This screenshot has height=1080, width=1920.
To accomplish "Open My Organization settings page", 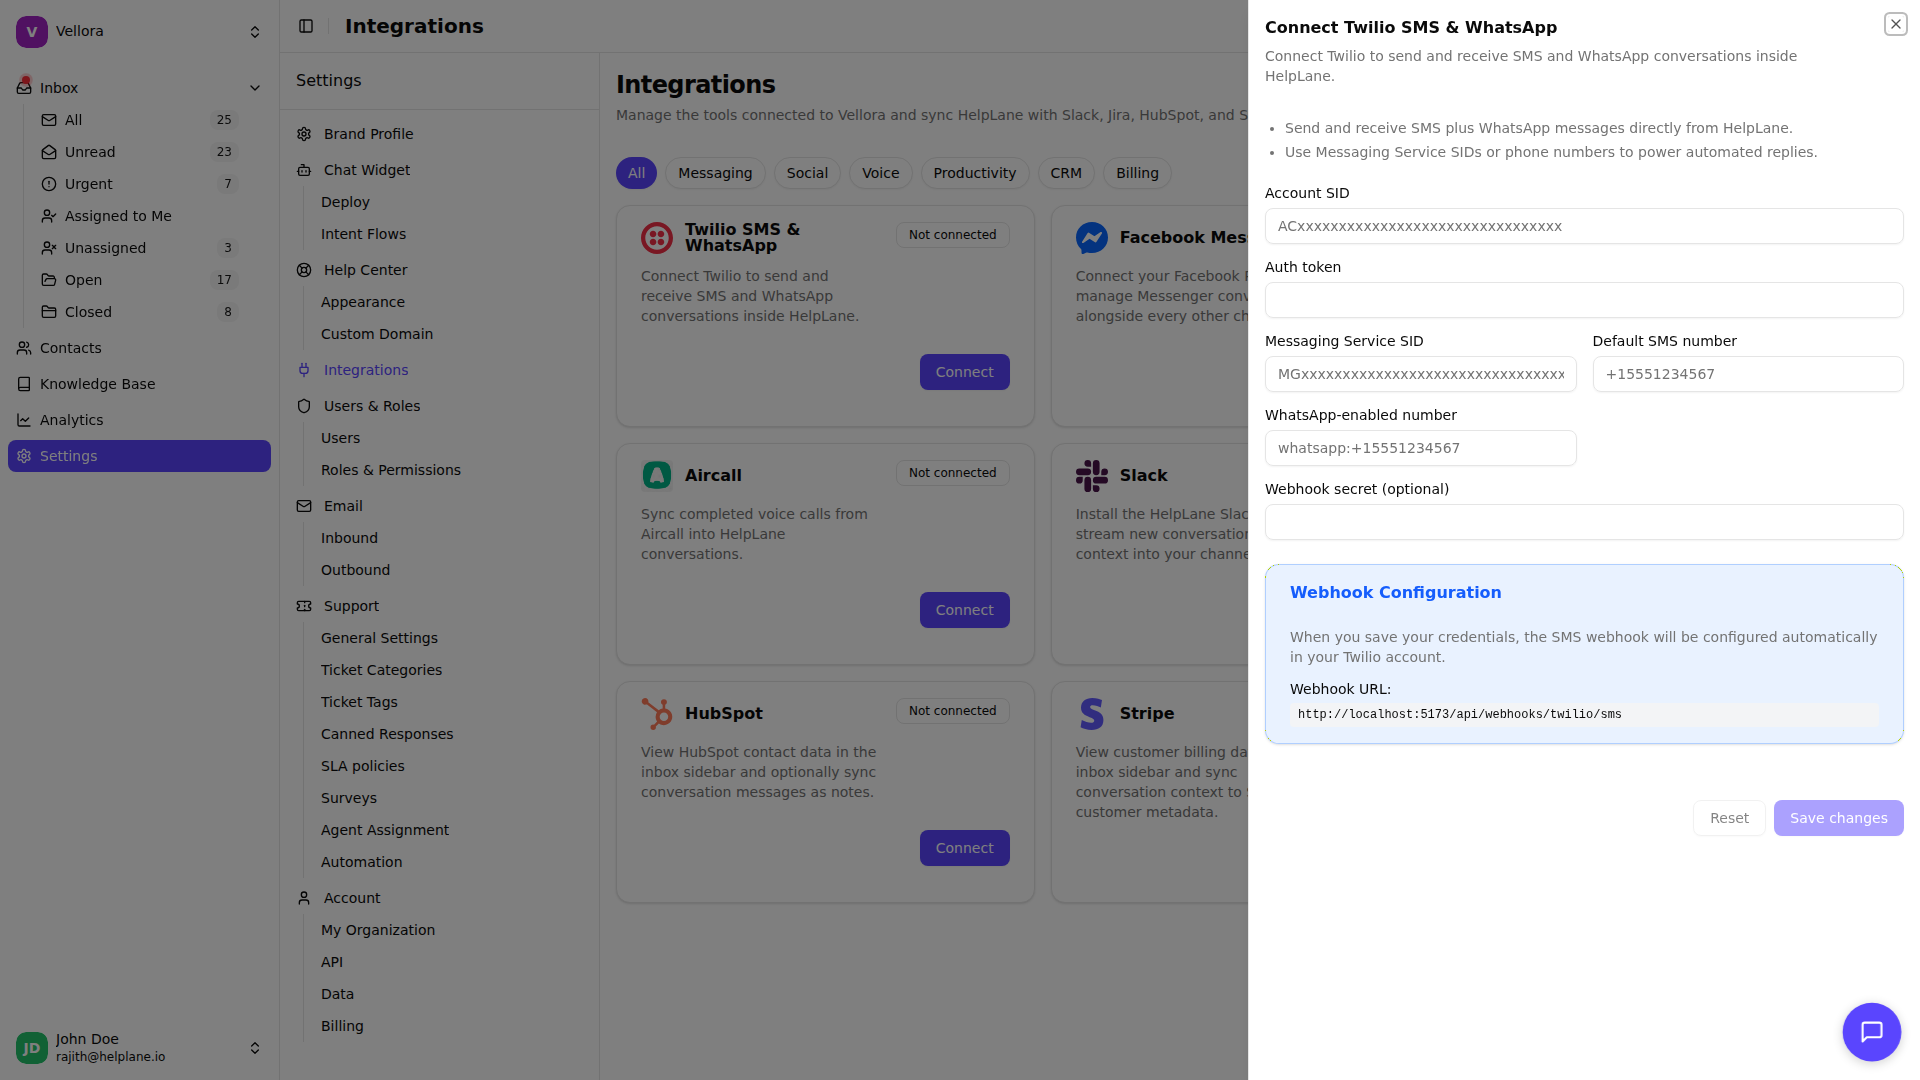I will 378,930.
